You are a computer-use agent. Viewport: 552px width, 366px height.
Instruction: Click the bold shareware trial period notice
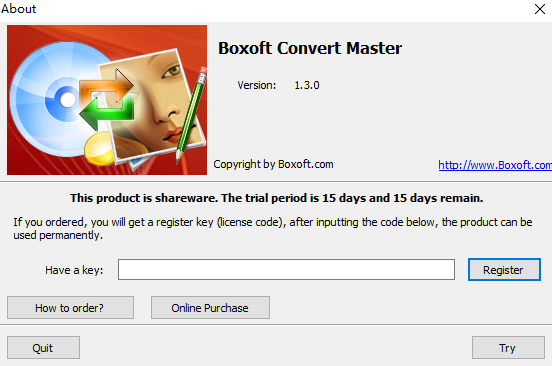pyautogui.click(x=276, y=198)
